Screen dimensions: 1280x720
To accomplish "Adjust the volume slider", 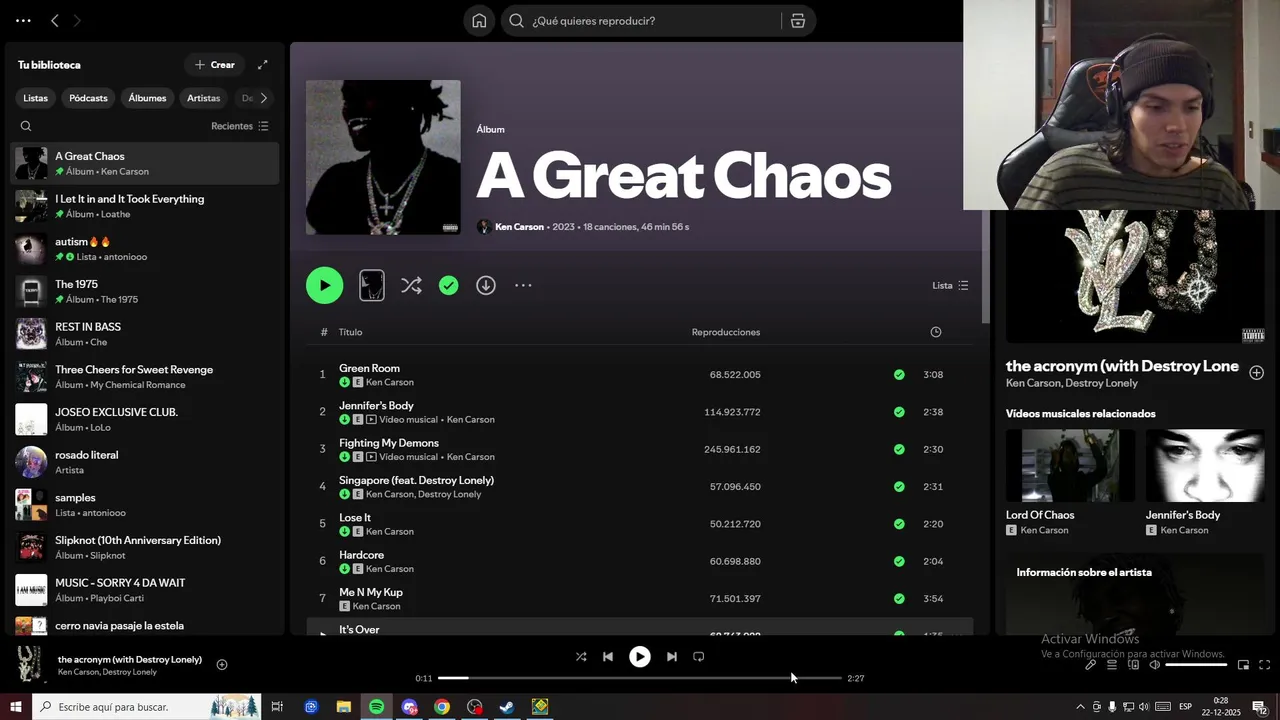I will 1196,665.
